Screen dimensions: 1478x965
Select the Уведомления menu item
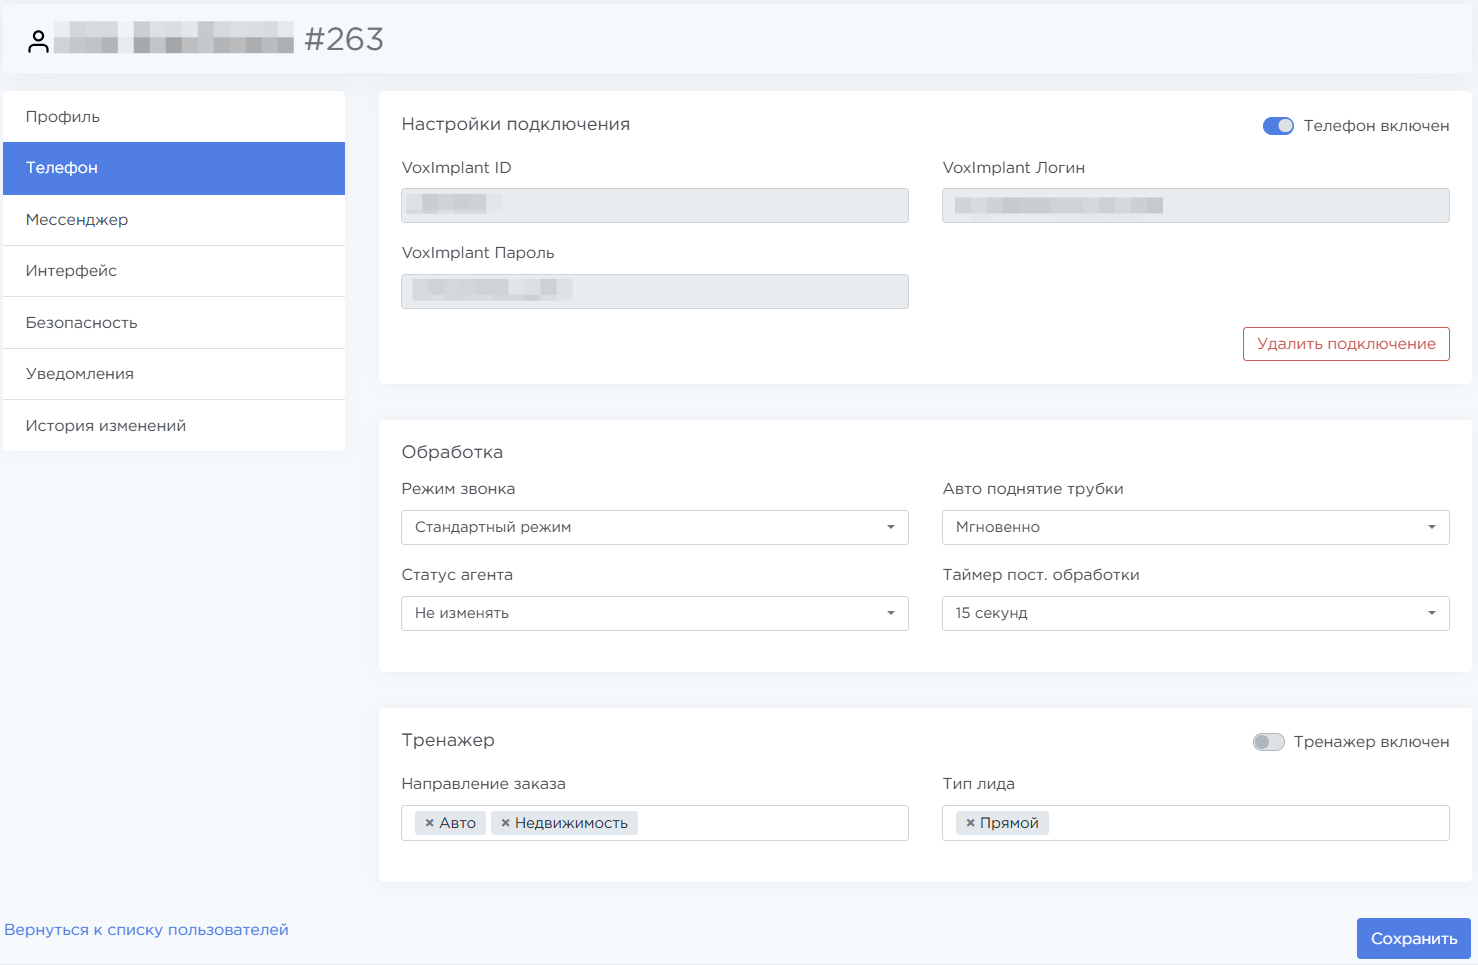(174, 374)
